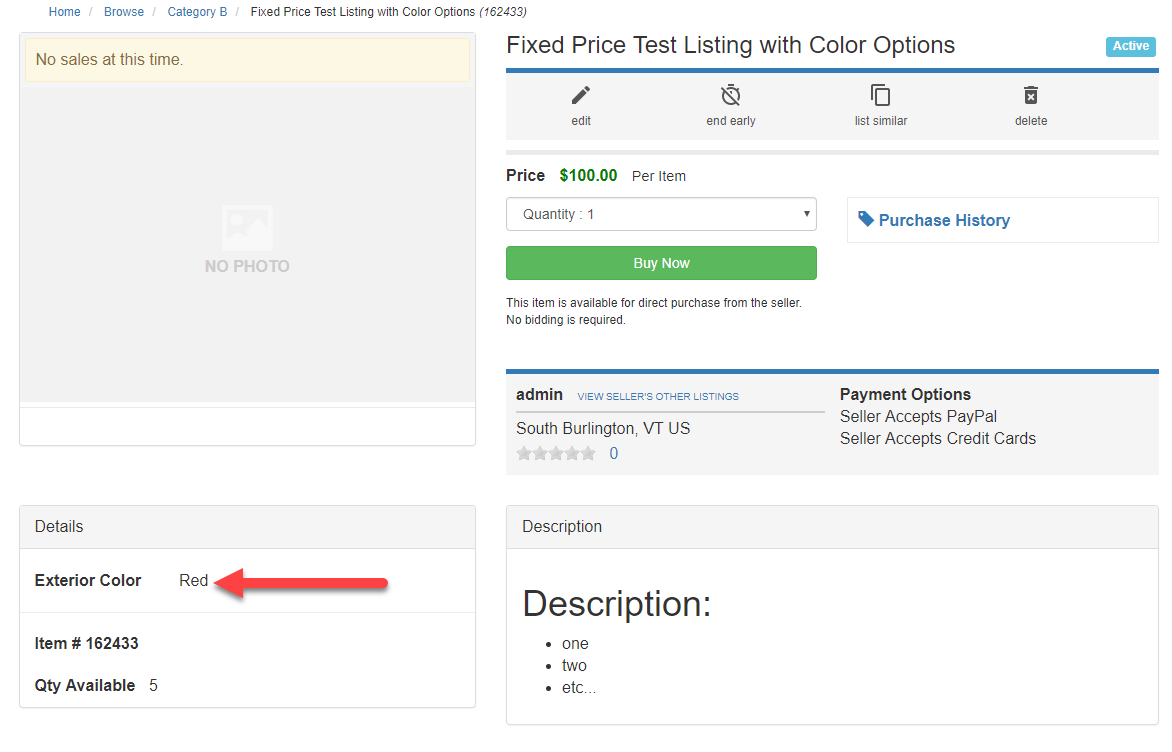The width and height of the screenshot is (1172, 752).
Task: Click the admin seller name
Action: pyautogui.click(x=539, y=395)
